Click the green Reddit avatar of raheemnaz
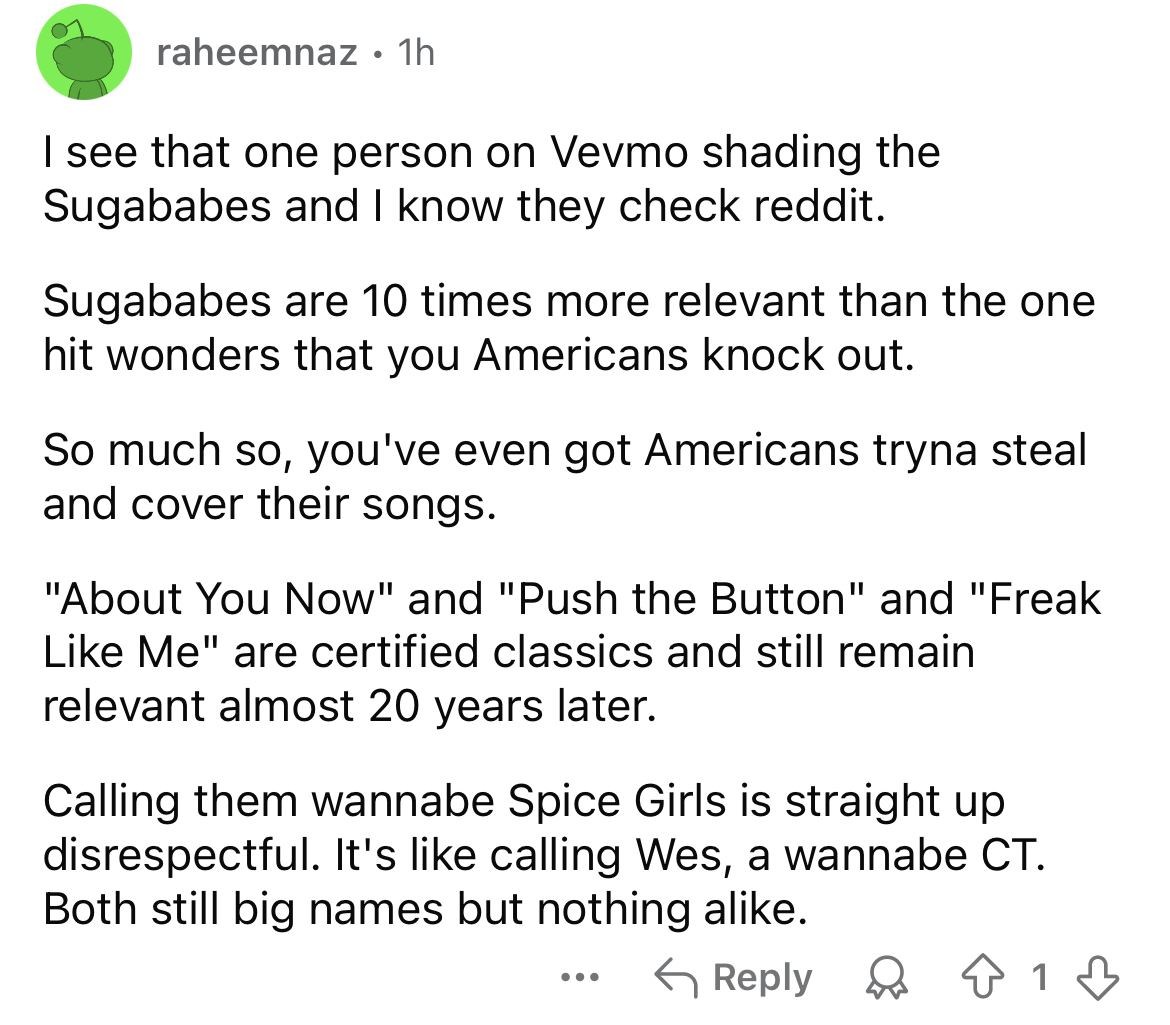The width and height of the screenshot is (1170, 1025). pos(84,53)
